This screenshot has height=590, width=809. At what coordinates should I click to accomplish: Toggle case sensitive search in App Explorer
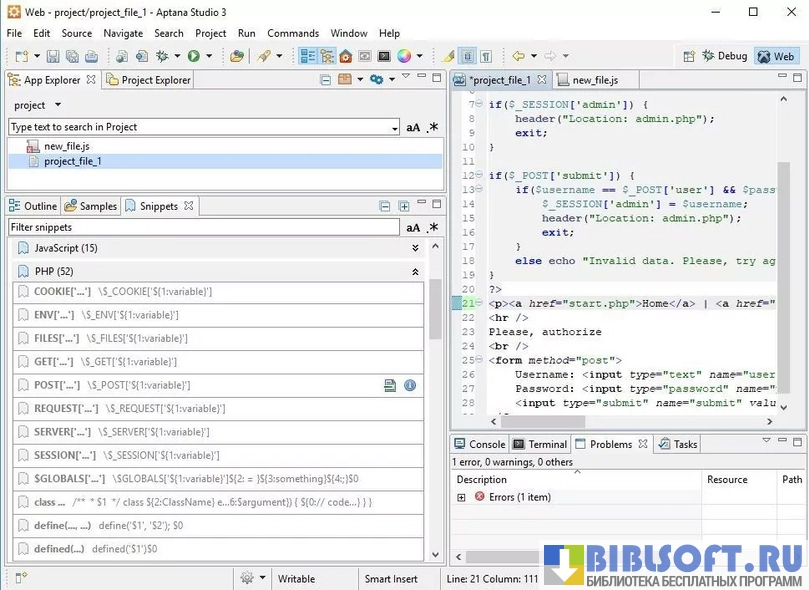pos(413,127)
